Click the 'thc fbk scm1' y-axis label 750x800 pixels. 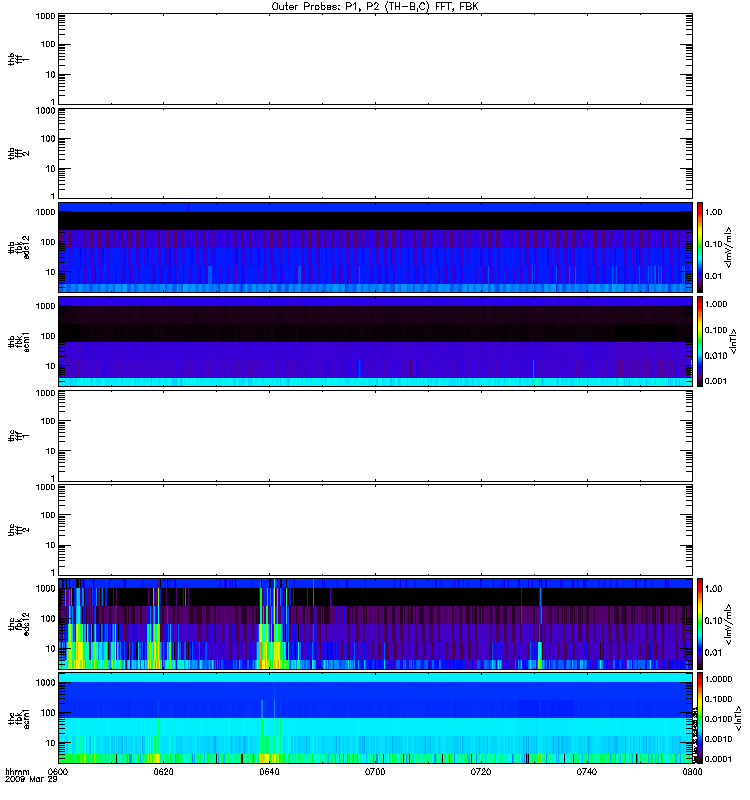19,718
